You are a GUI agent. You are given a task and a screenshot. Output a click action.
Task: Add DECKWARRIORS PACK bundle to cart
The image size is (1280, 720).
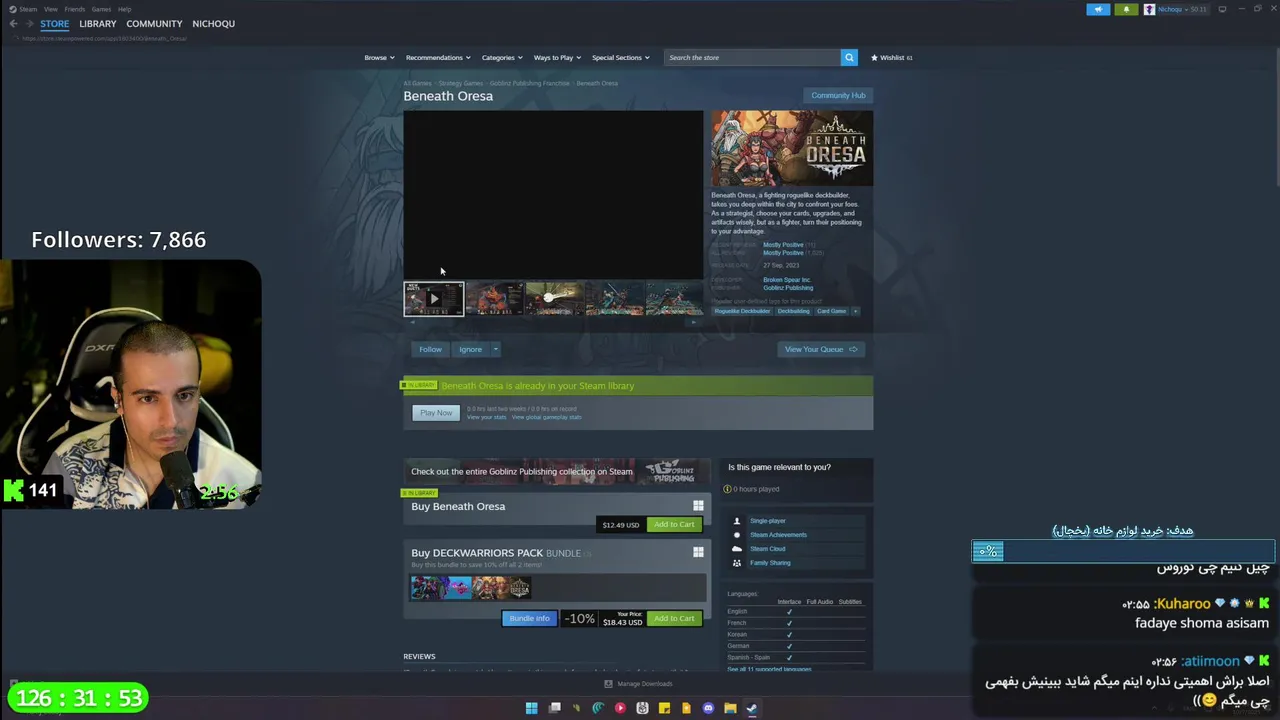pyautogui.click(x=674, y=618)
